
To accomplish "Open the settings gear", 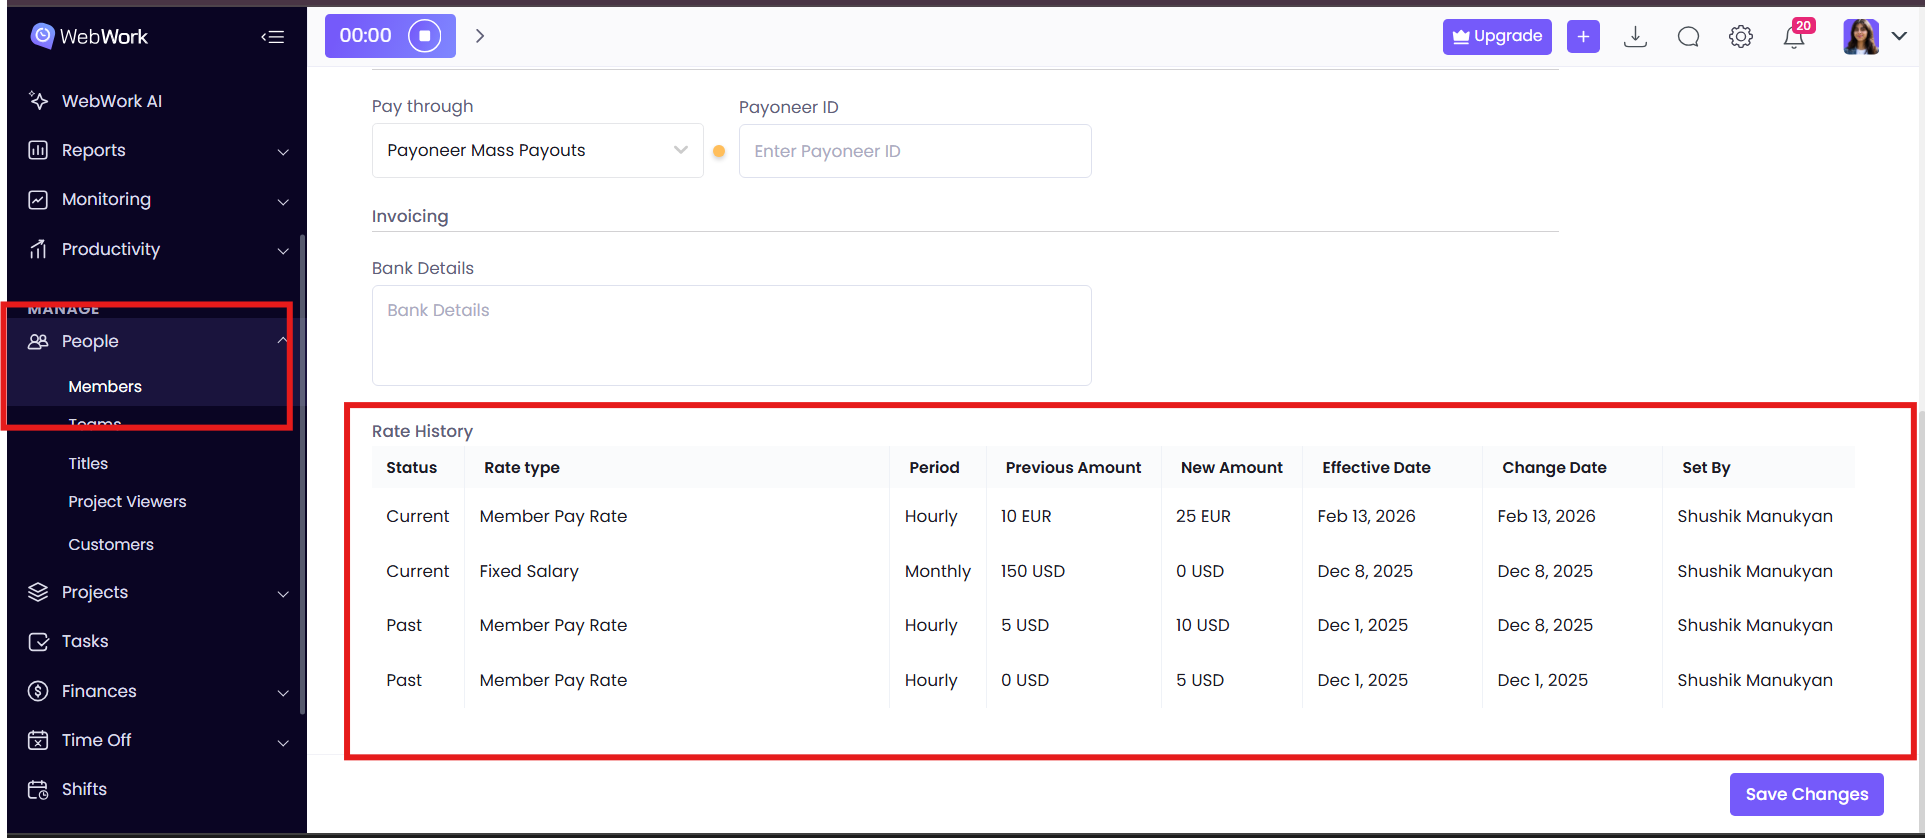I will [1740, 37].
